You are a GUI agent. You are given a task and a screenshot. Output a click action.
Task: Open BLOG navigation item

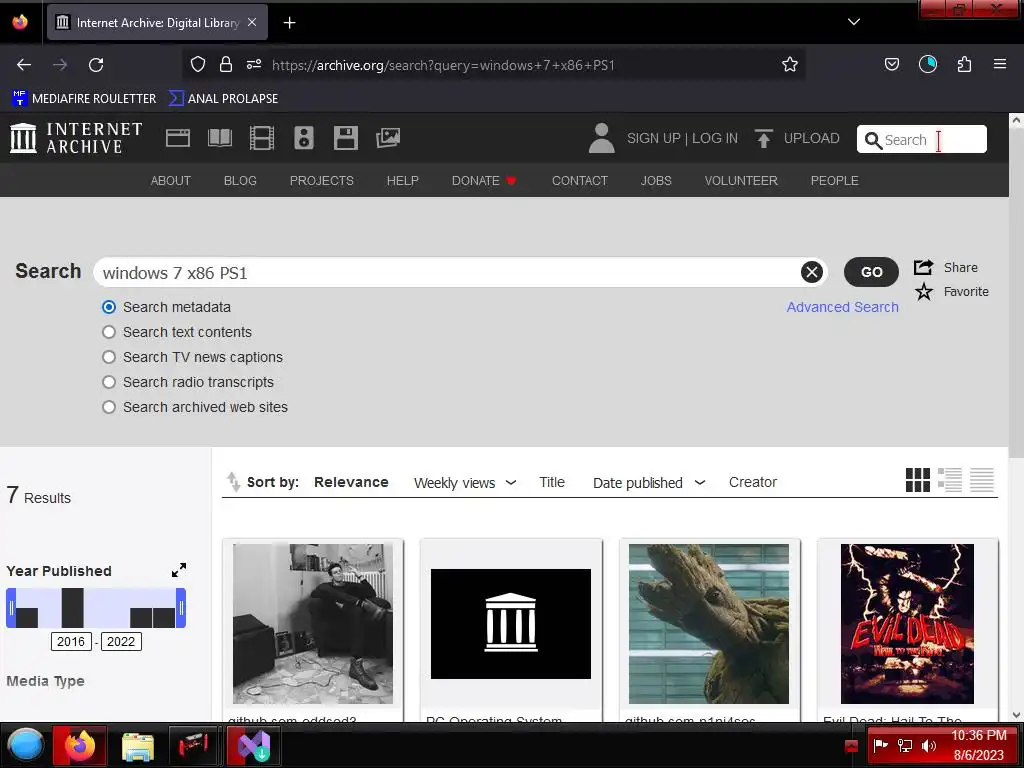click(x=240, y=181)
